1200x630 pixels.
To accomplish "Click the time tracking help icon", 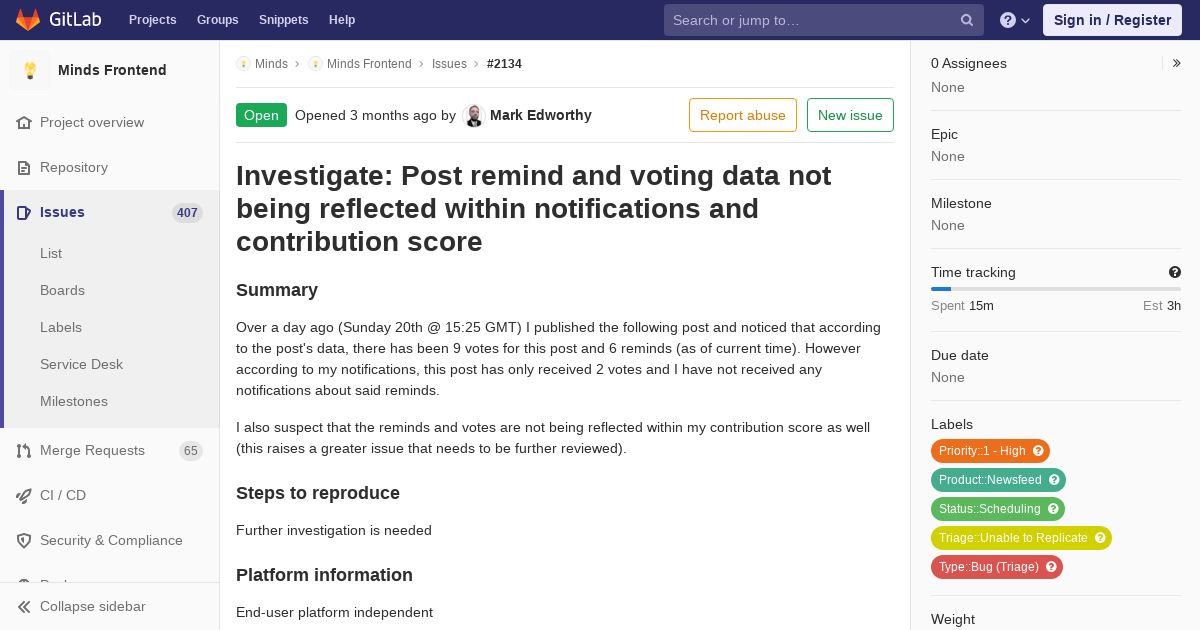I will (1175, 272).
